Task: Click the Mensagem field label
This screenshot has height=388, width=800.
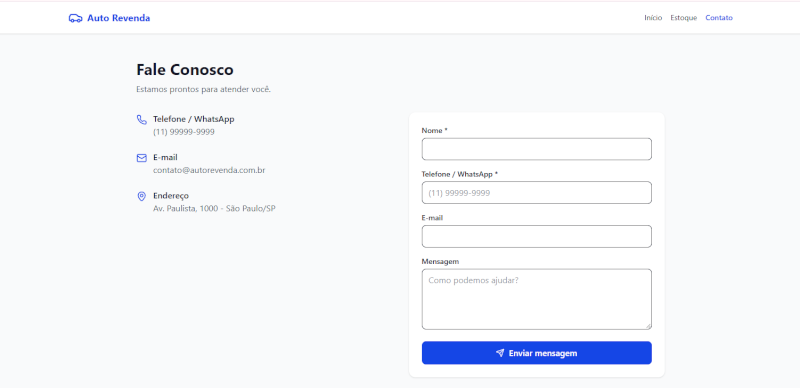Action: pyautogui.click(x=440, y=261)
